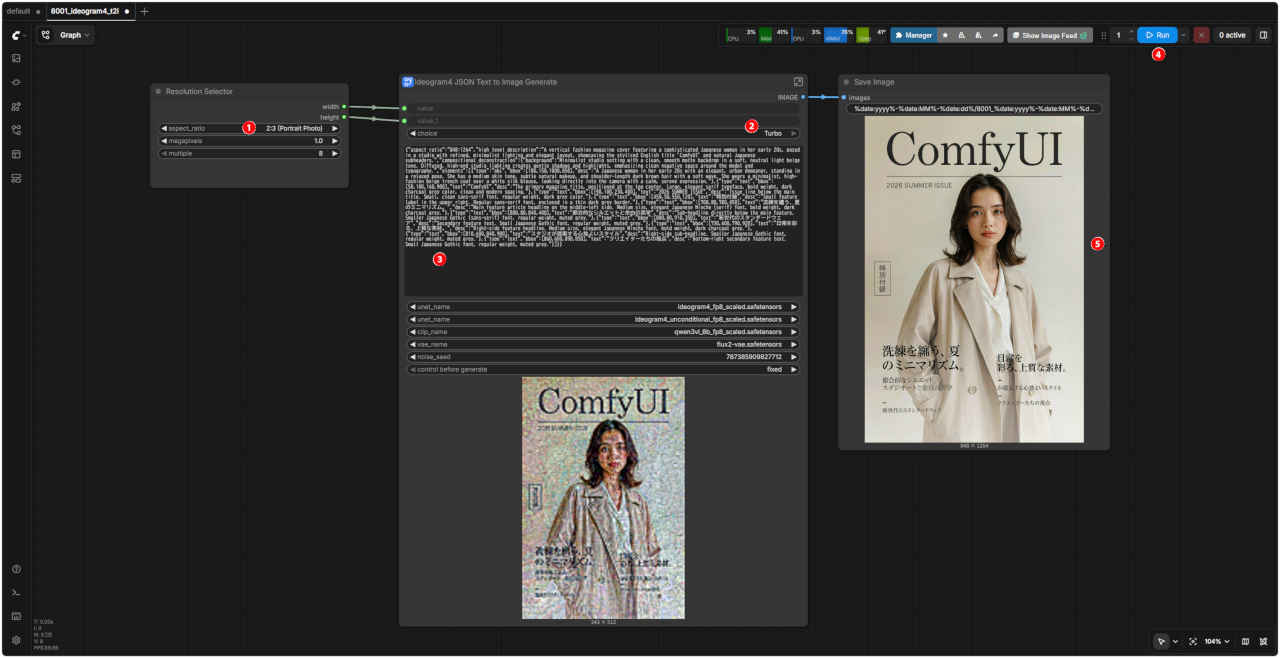Click the noise_seed value field
Image resolution: width=1280 pixels, height=658 pixels.
pos(603,357)
